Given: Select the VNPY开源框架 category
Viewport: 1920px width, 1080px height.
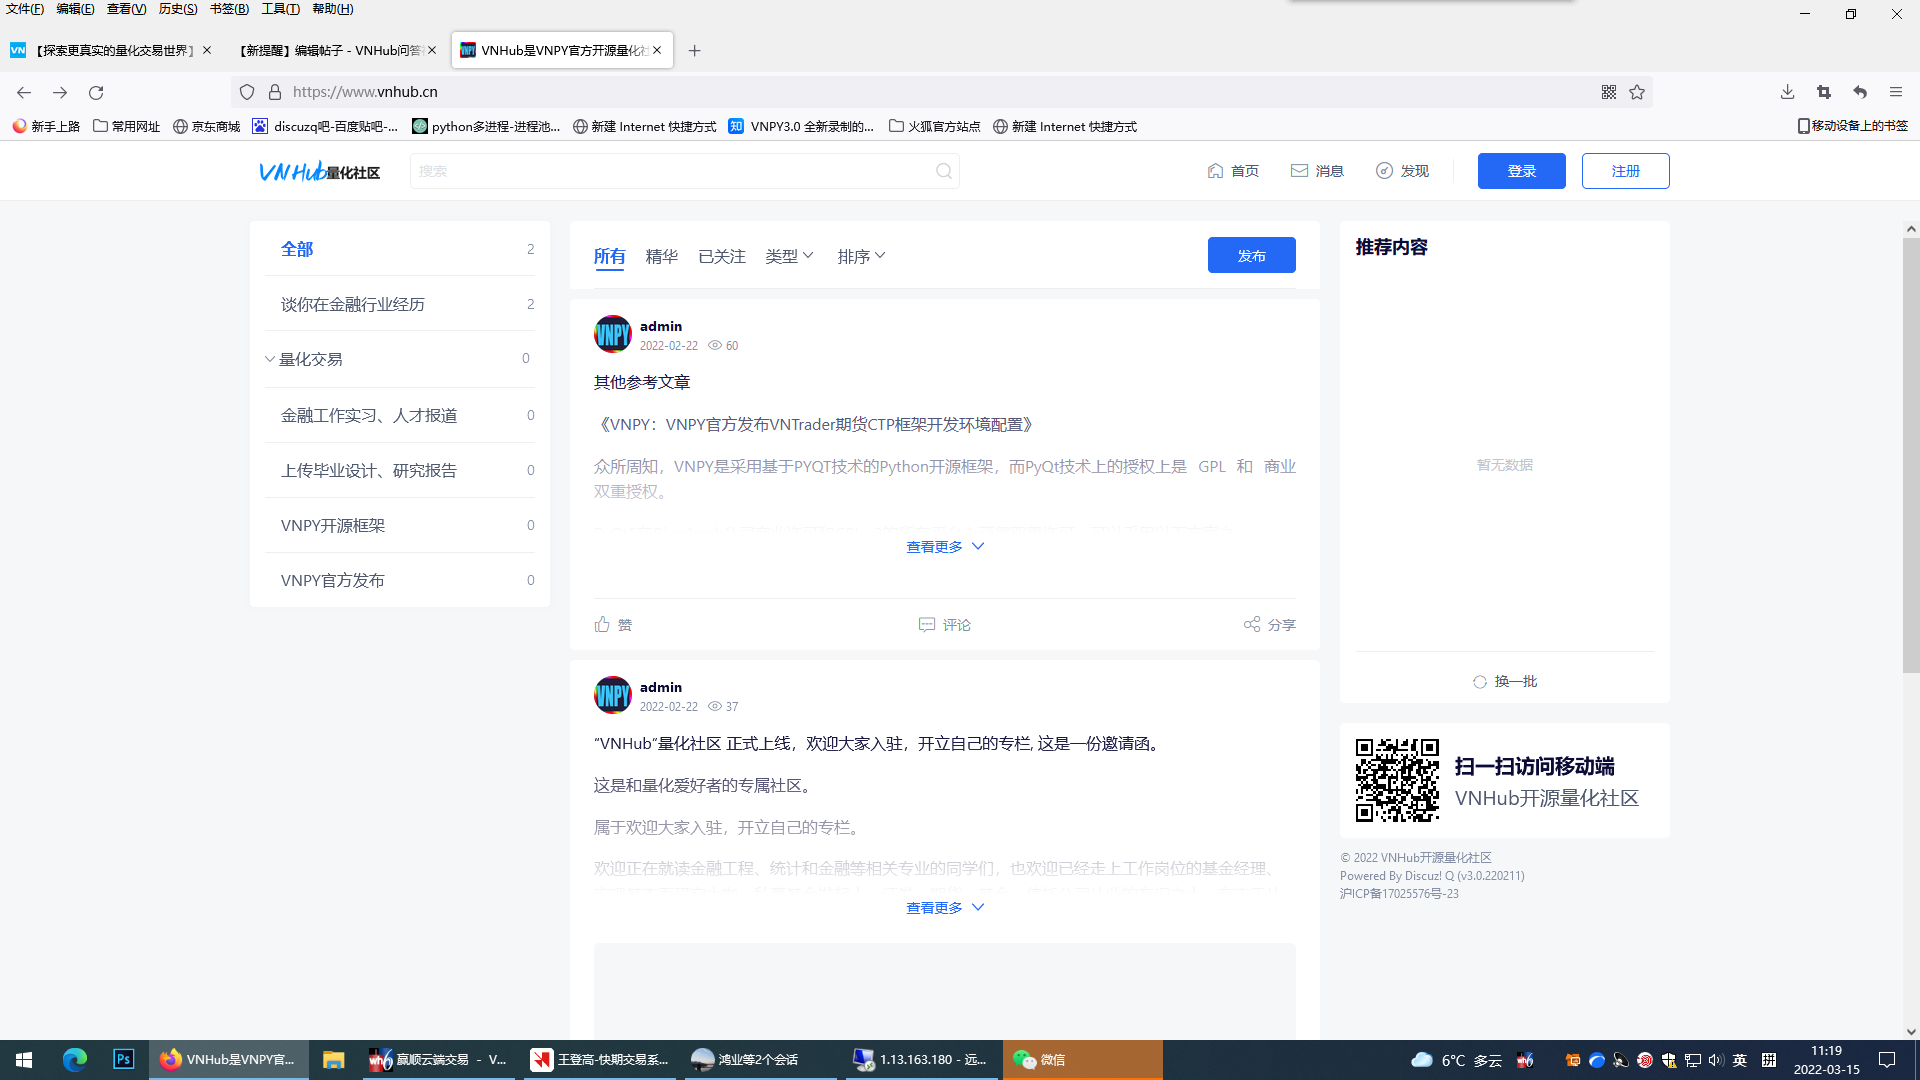Looking at the screenshot, I should 400,525.
